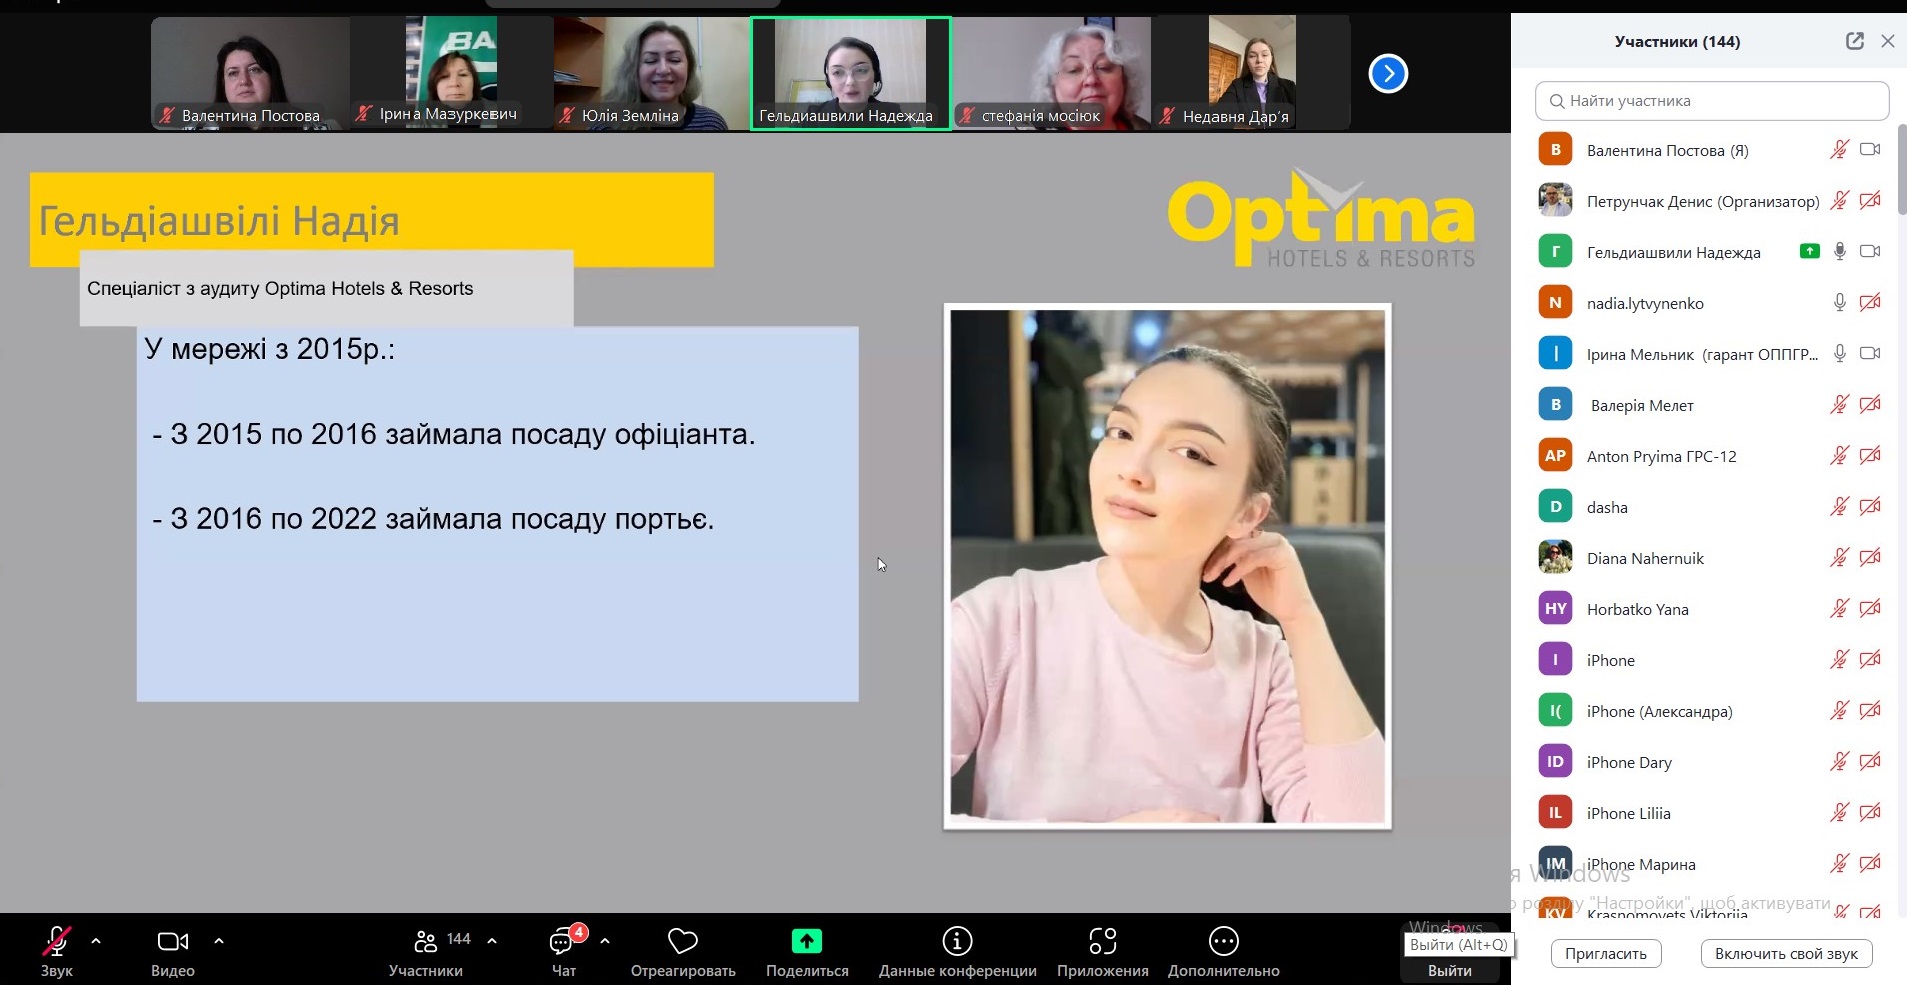Click the React heart icon
This screenshot has width=1907, height=985.
click(x=682, y=942)
